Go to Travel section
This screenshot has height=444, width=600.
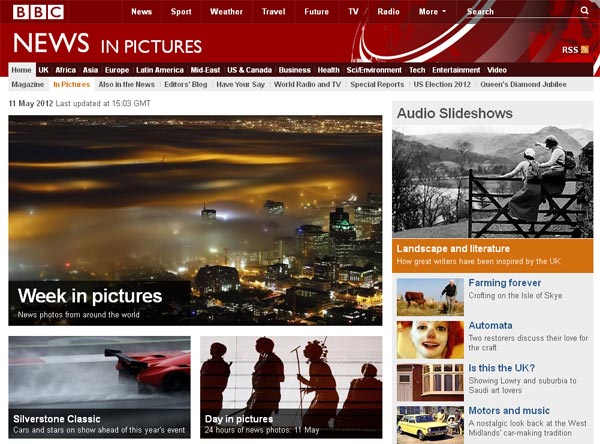tap(273, 11)
